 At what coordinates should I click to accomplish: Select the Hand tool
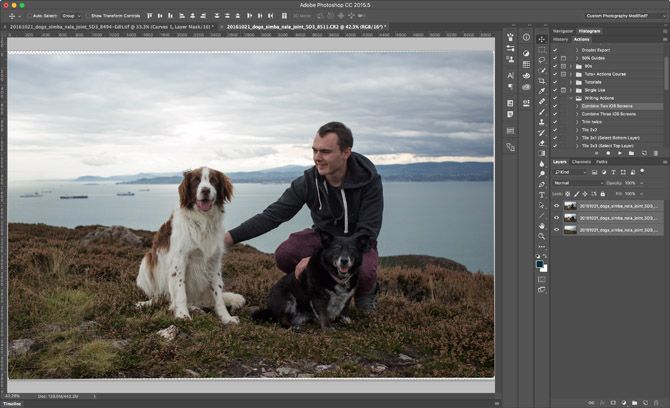(x=541, y=226)
